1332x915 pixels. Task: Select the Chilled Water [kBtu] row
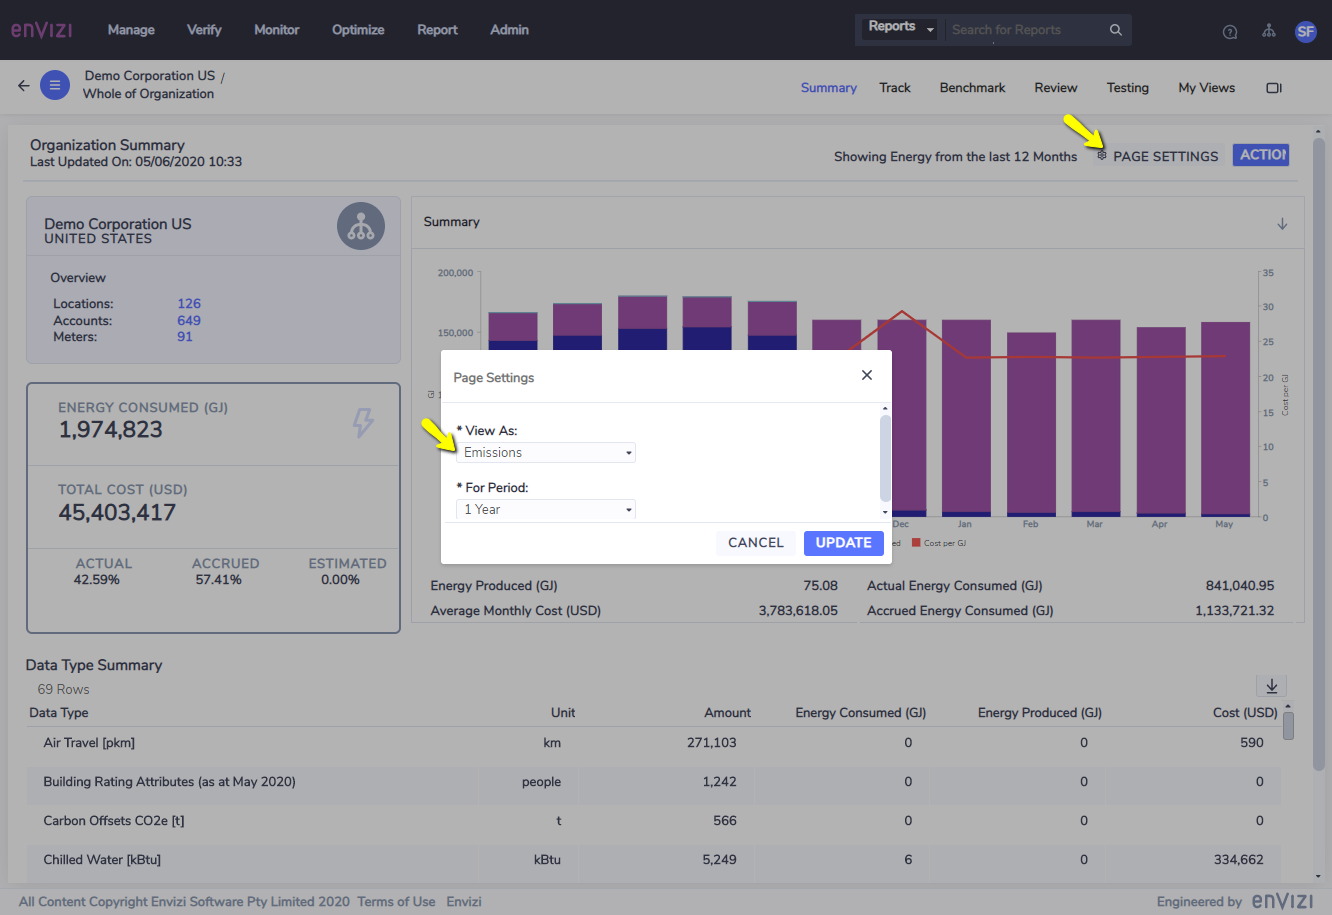point(654,860)
